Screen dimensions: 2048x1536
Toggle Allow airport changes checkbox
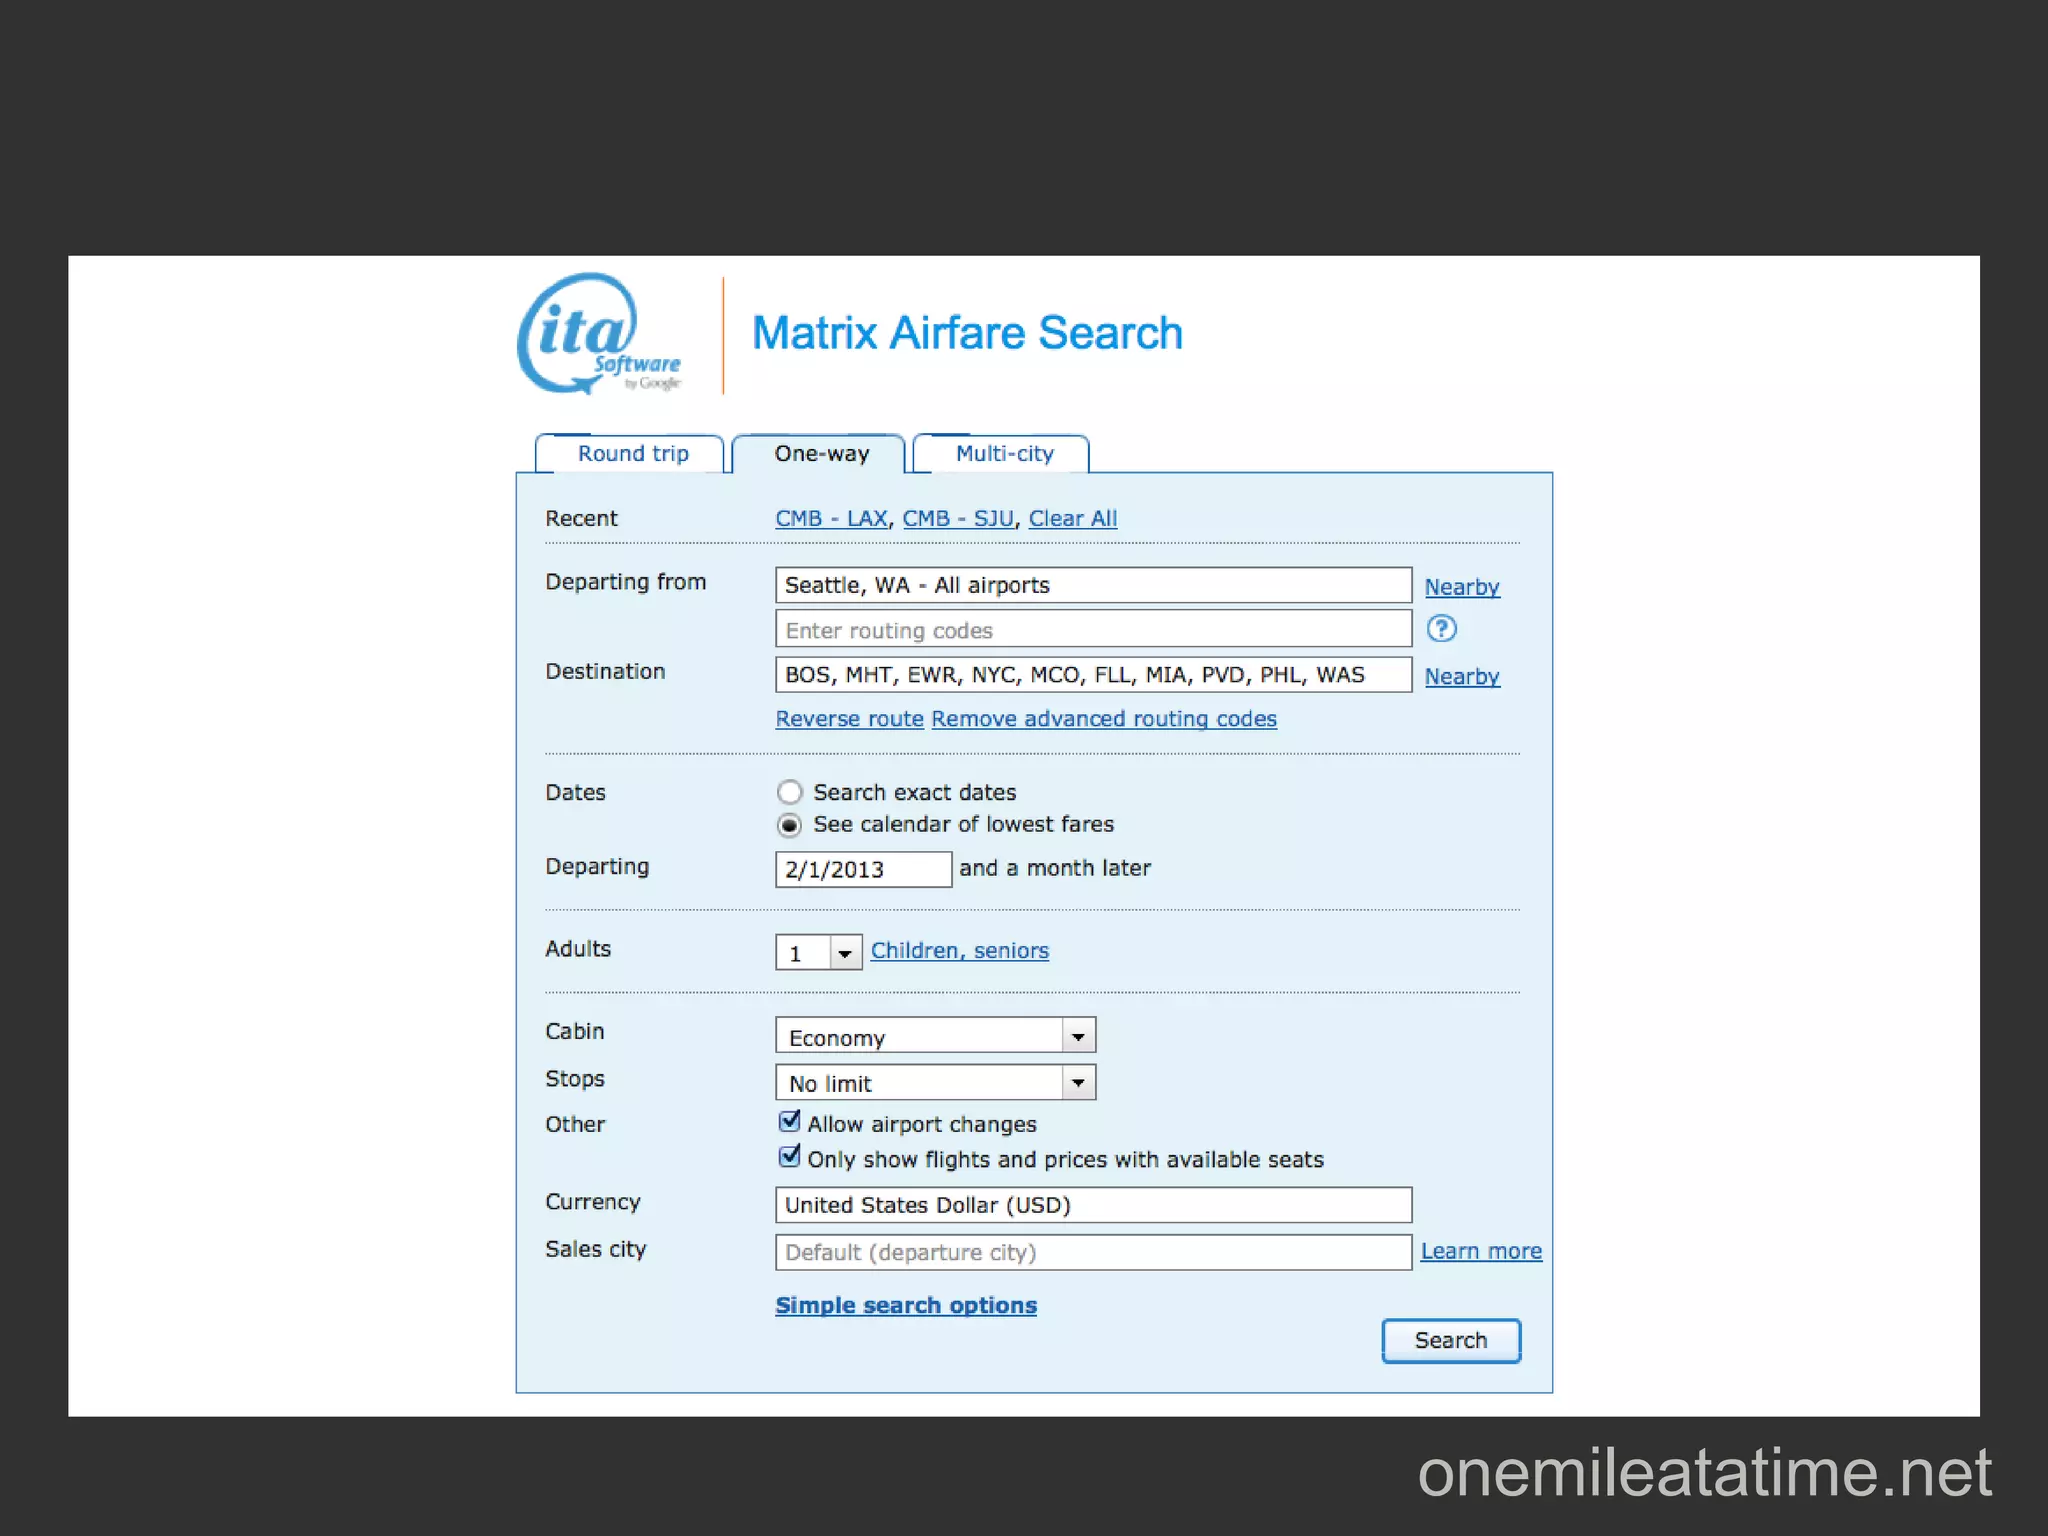pyautogui.click(x=789, y=1121)
